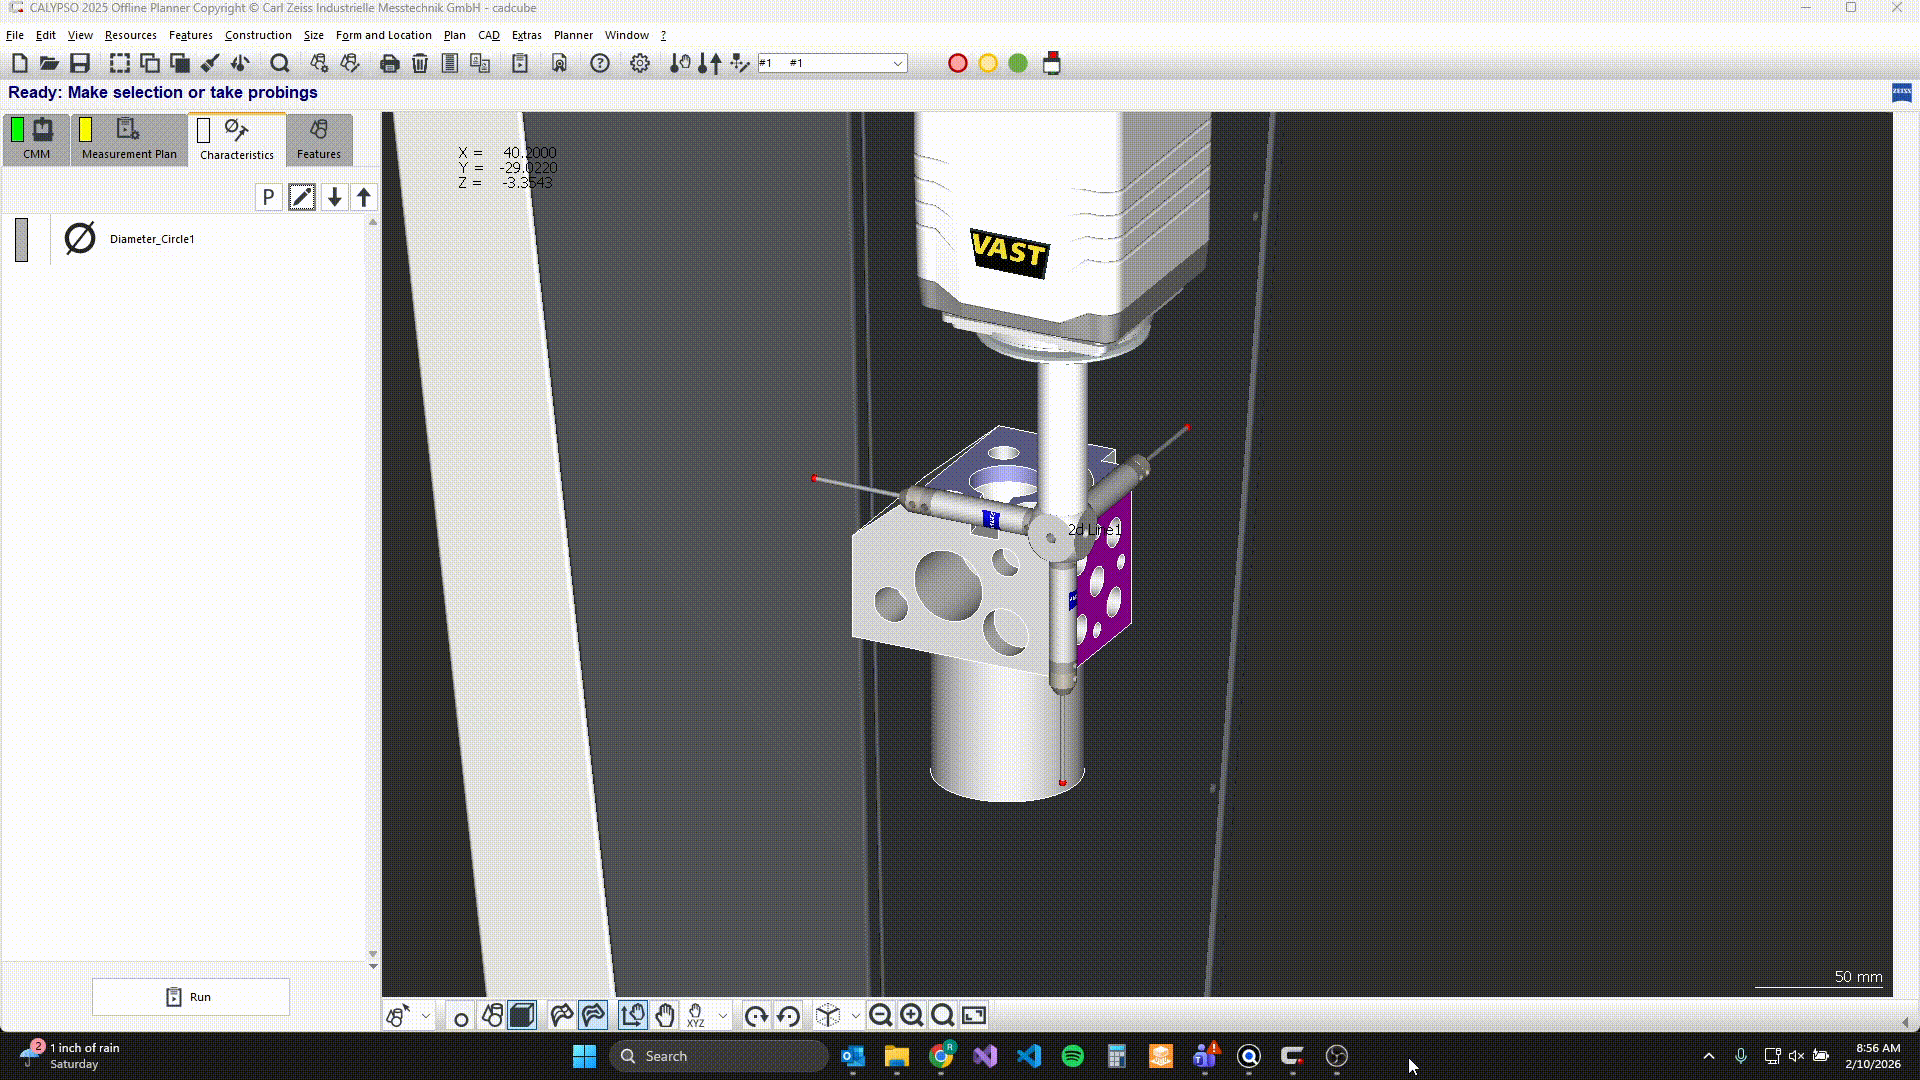
Task: Expand the 3D view cube dropdown arrow
Action: pyautogui.click(x=855, y=1016)
